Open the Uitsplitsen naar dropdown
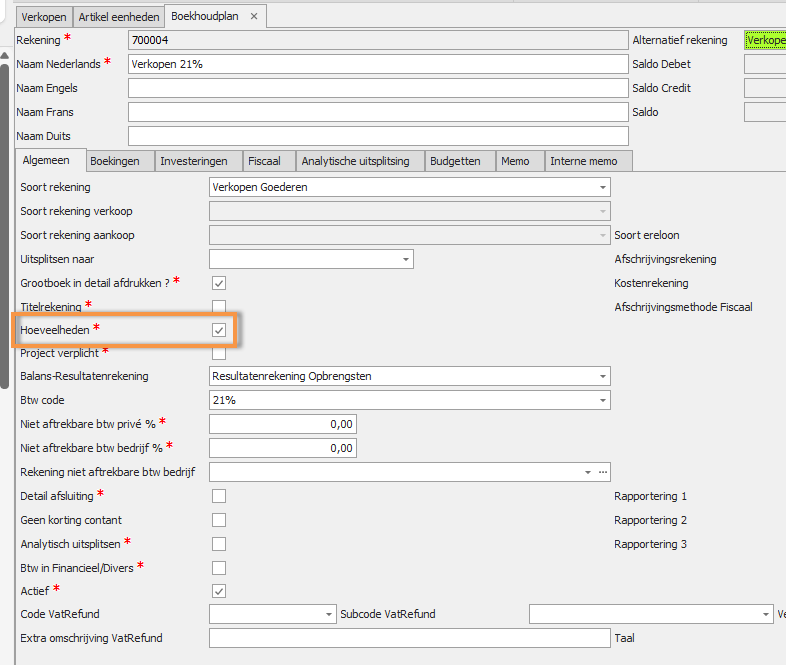The image size is (786, 665). 405,259
